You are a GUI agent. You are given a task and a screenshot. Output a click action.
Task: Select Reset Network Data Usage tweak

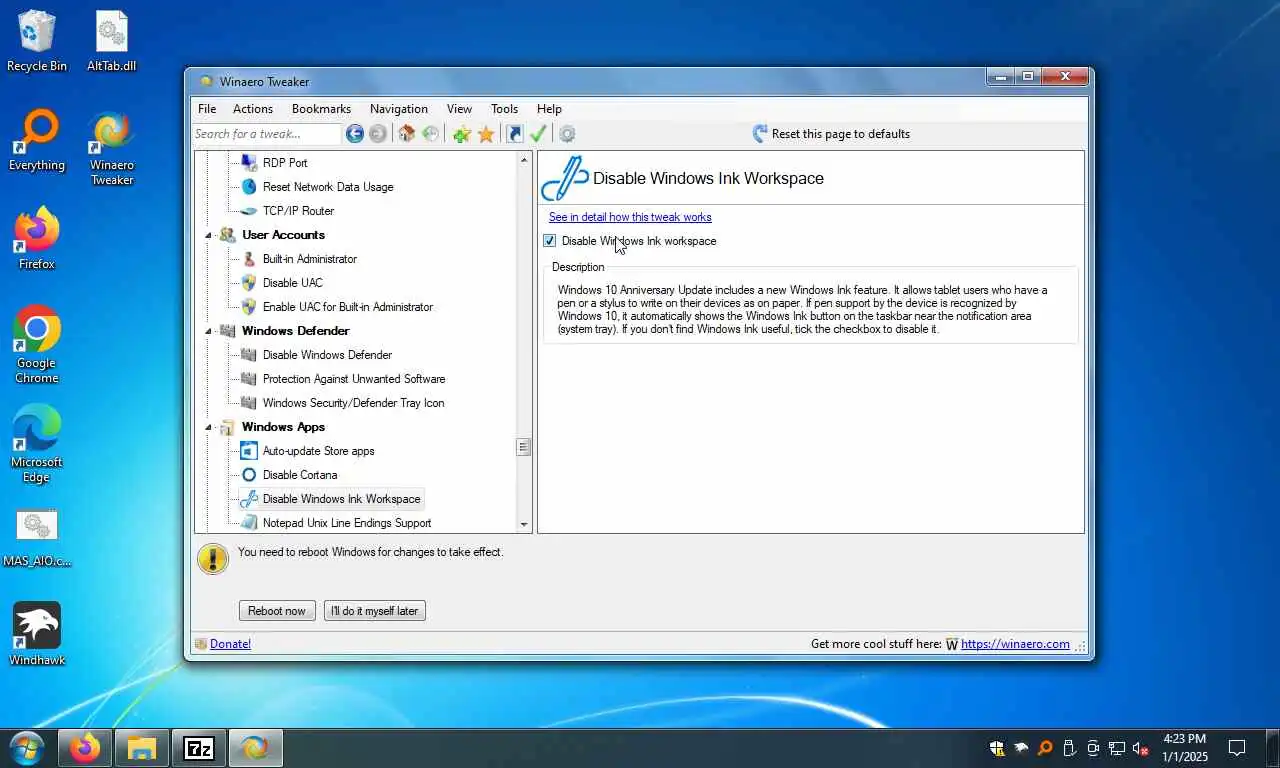(328, 187)
